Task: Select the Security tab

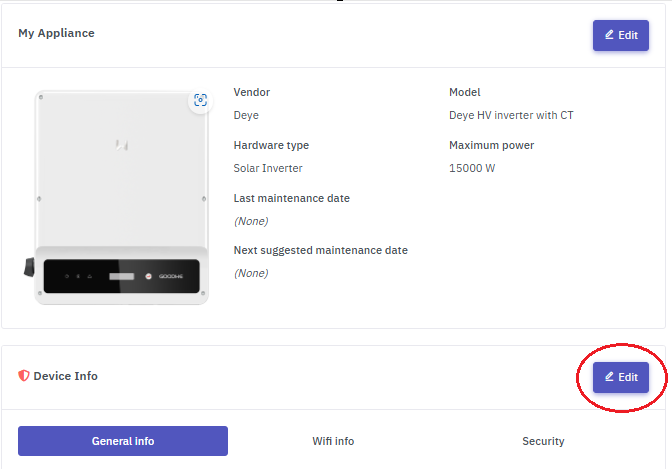Action: (x=543, y=441)
